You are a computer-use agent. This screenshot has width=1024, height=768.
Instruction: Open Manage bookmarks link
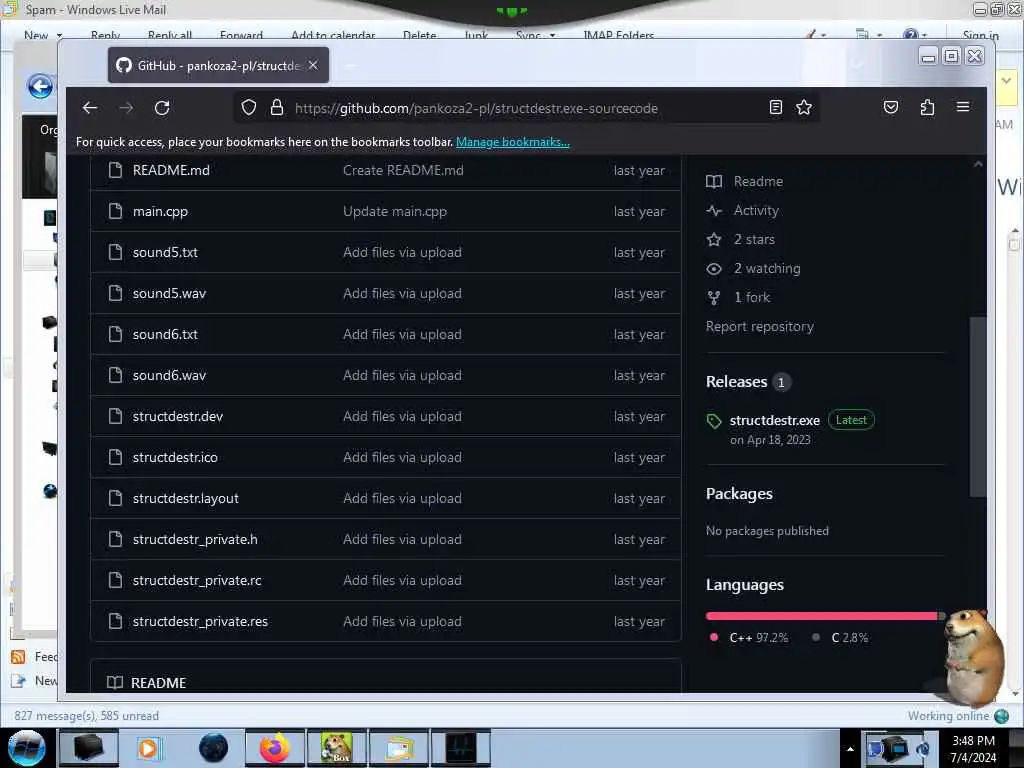pyautogui.click(x=513, y=142)
